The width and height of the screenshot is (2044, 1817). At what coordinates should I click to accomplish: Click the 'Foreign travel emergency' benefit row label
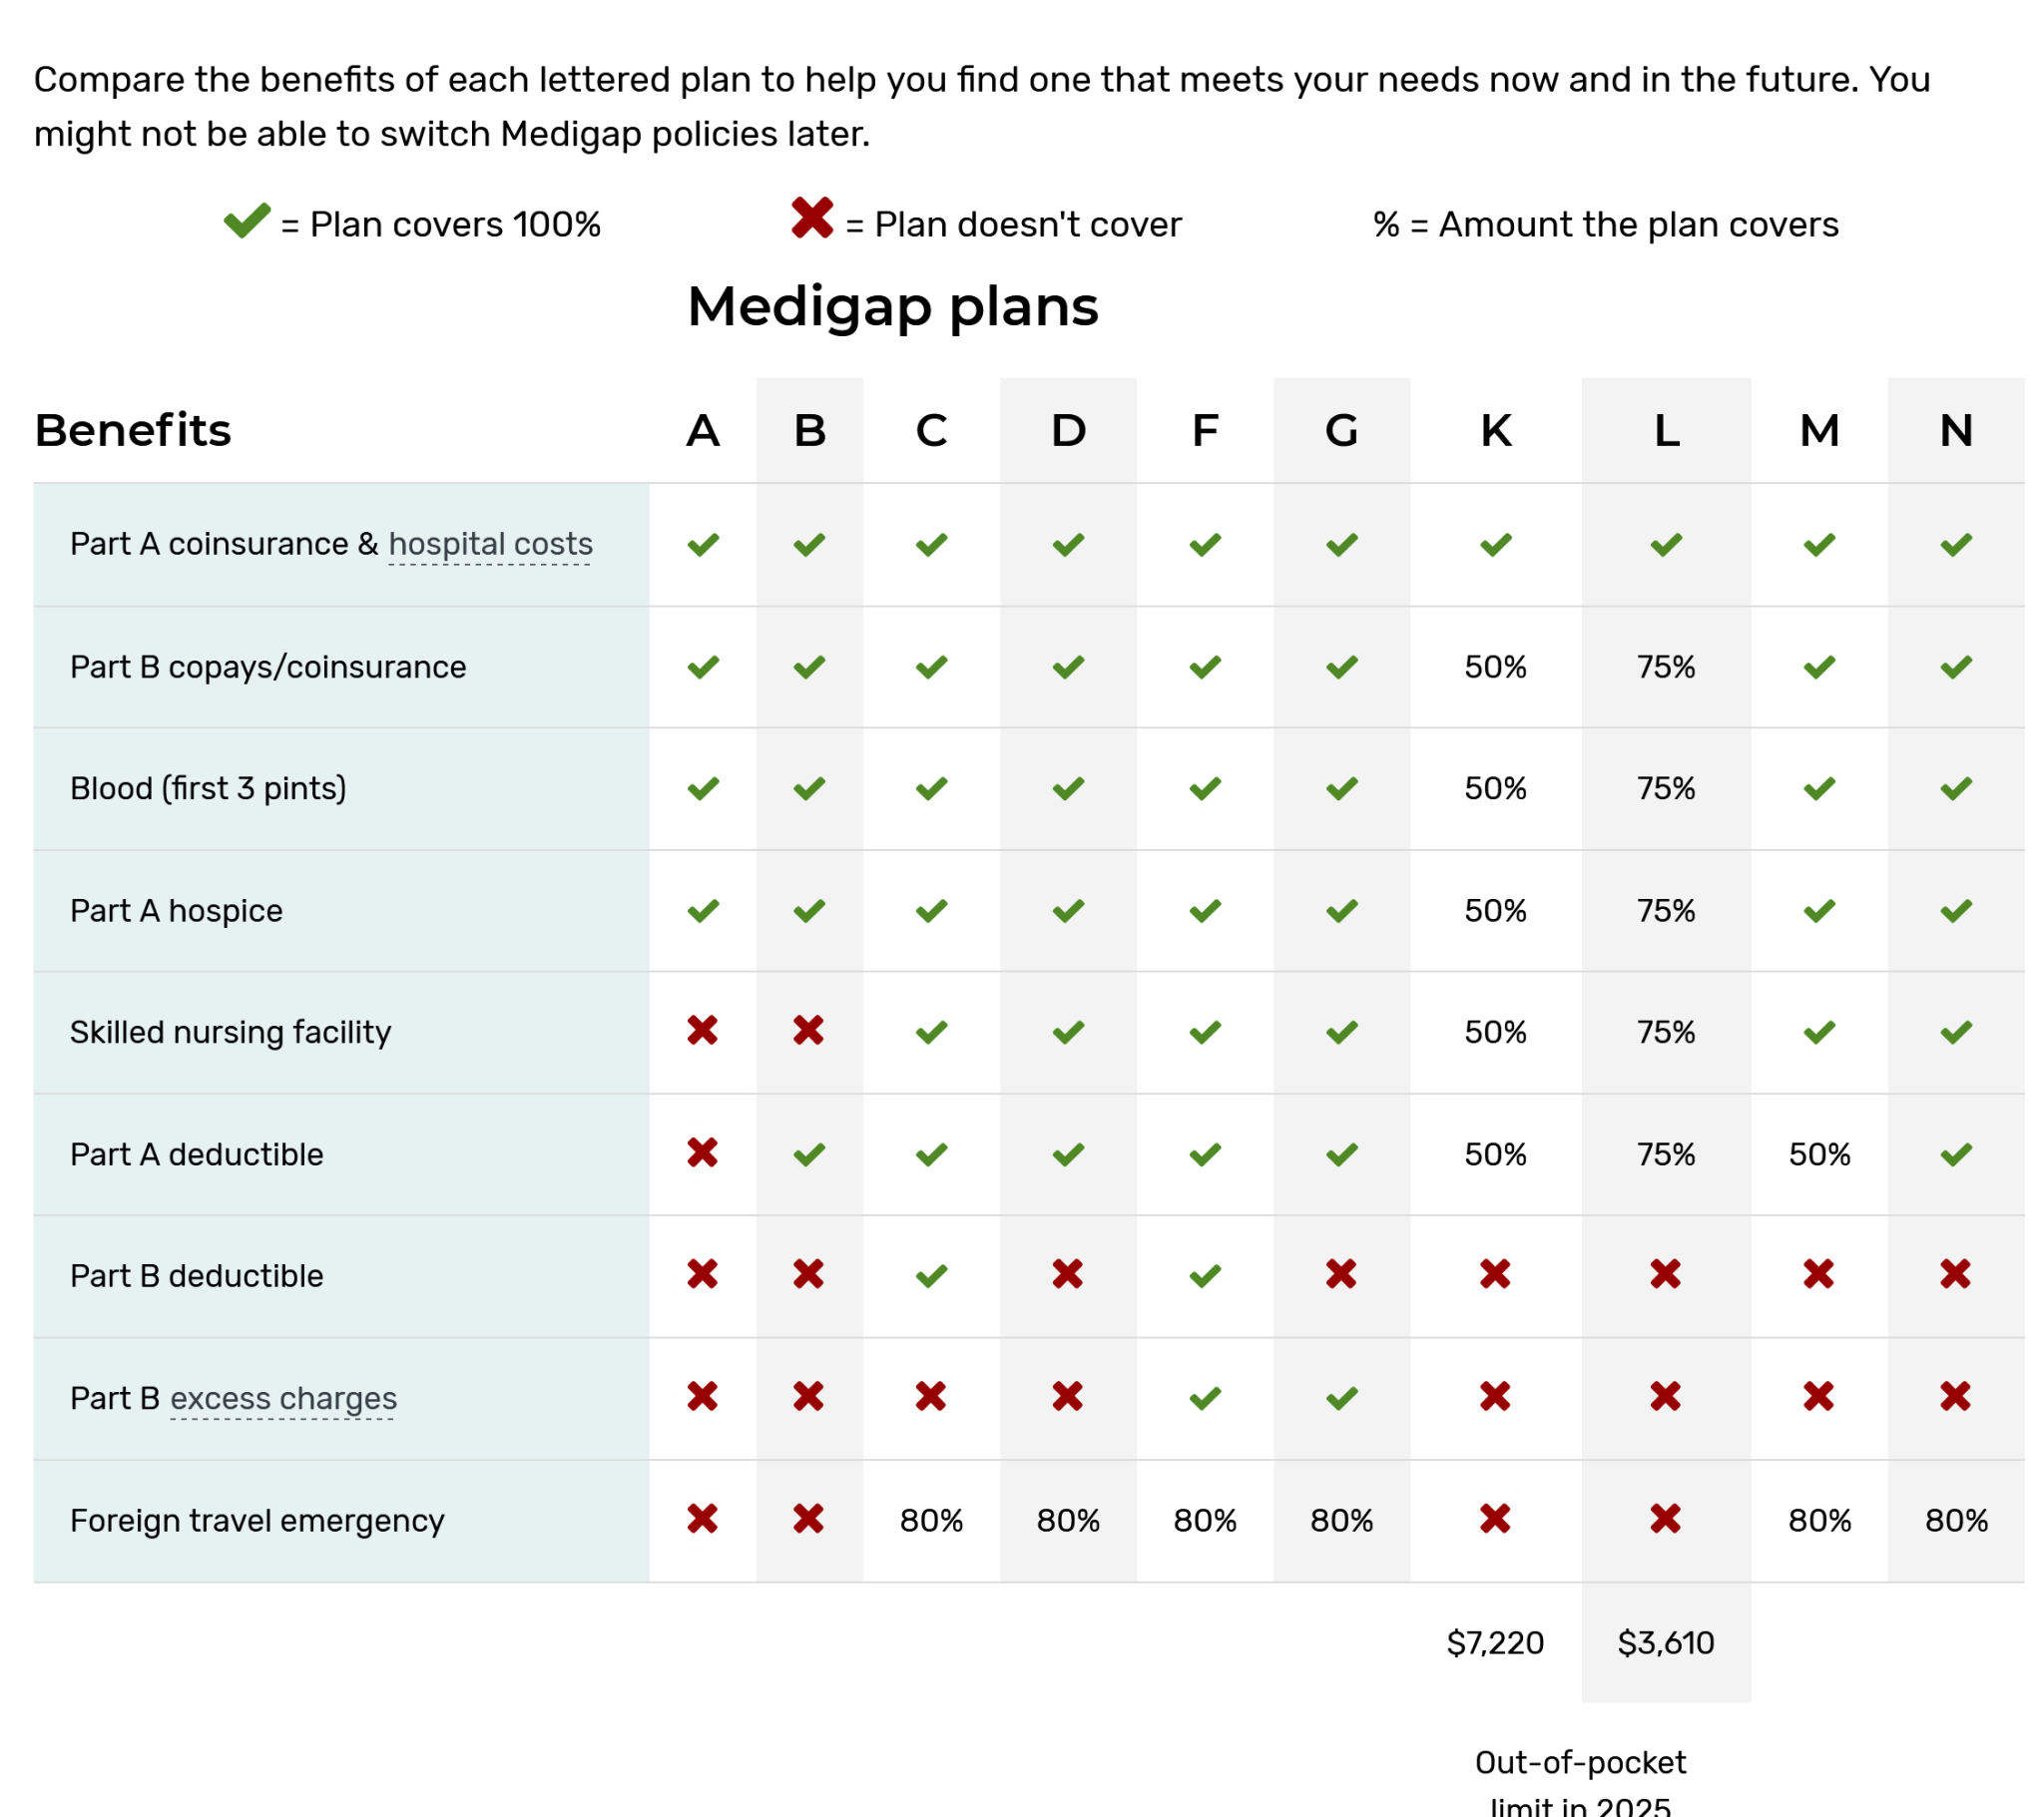point(257,1521)
